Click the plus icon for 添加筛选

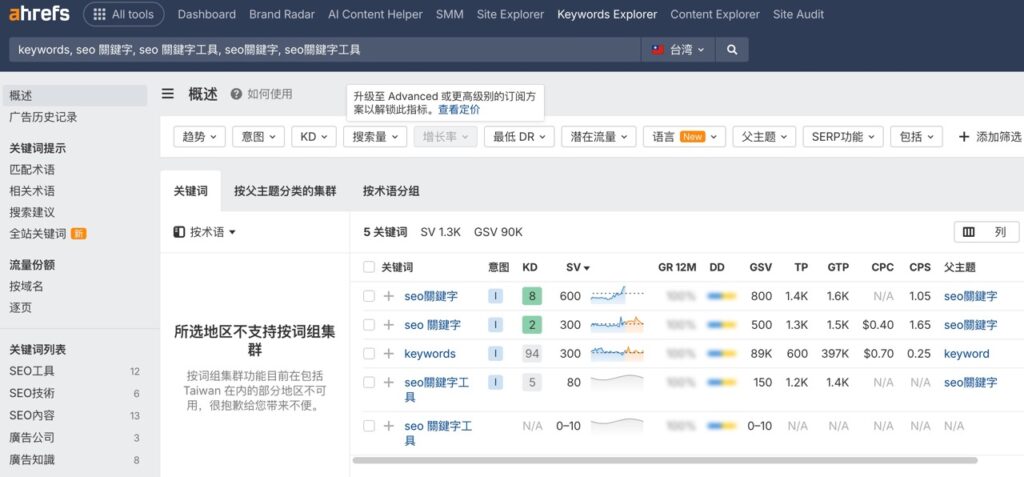coord(964,137)
